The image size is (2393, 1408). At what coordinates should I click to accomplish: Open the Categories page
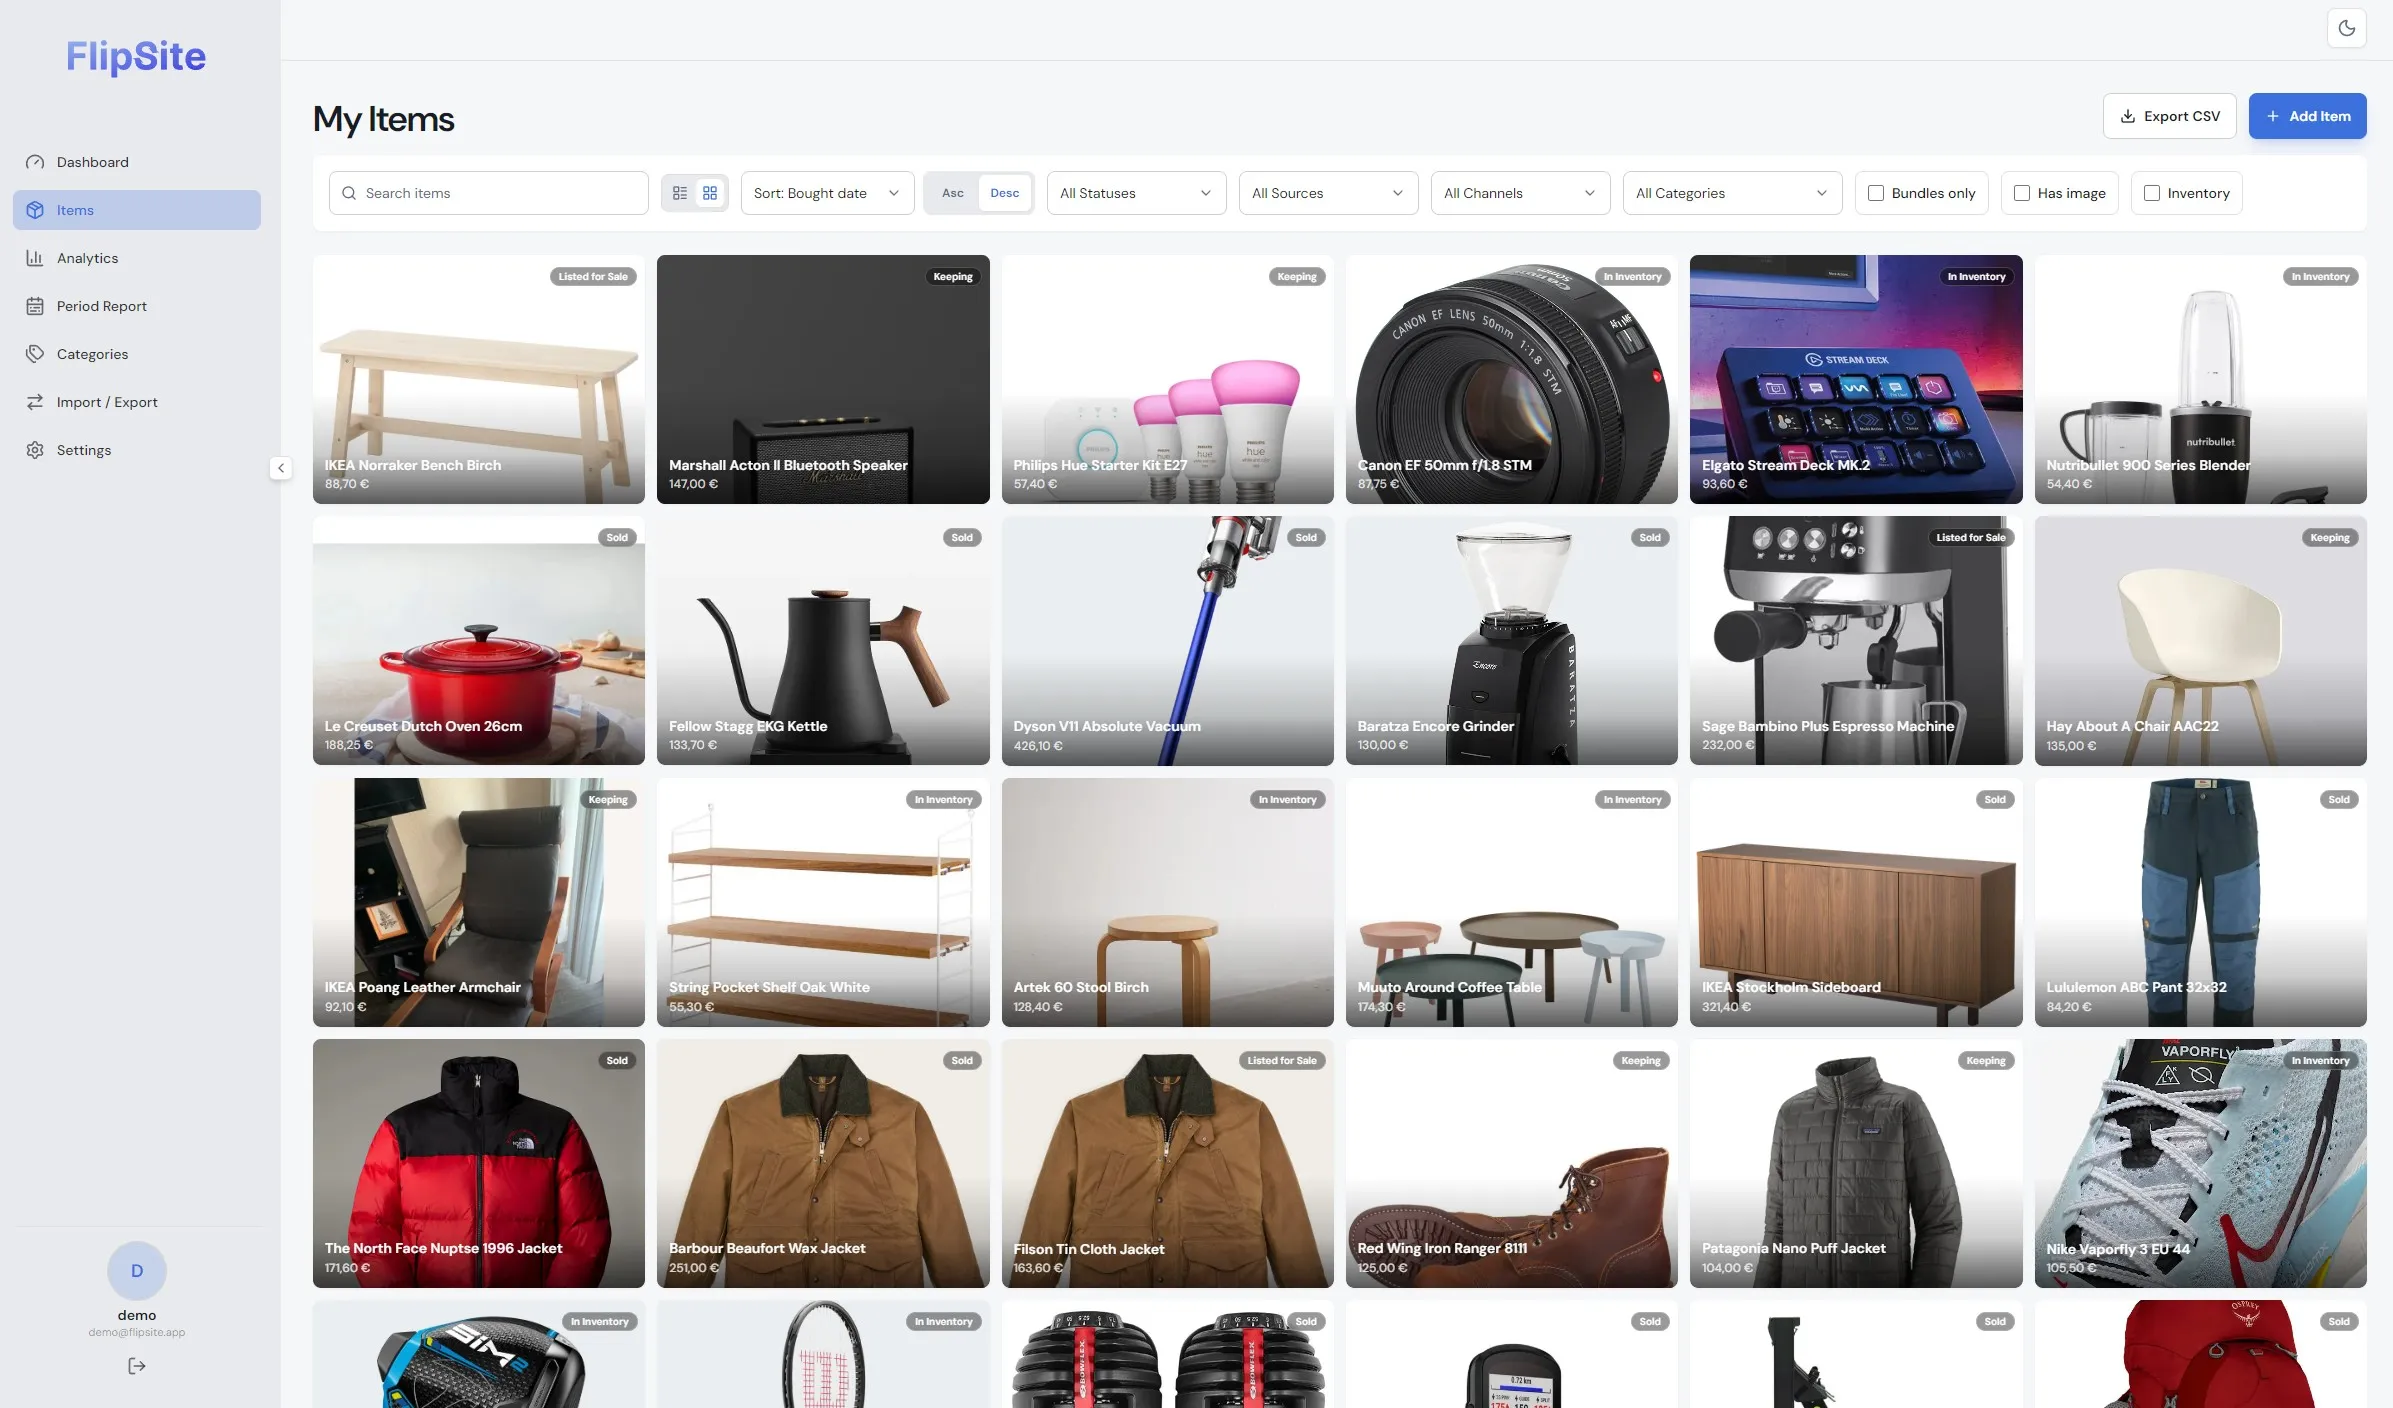(137, 354)
